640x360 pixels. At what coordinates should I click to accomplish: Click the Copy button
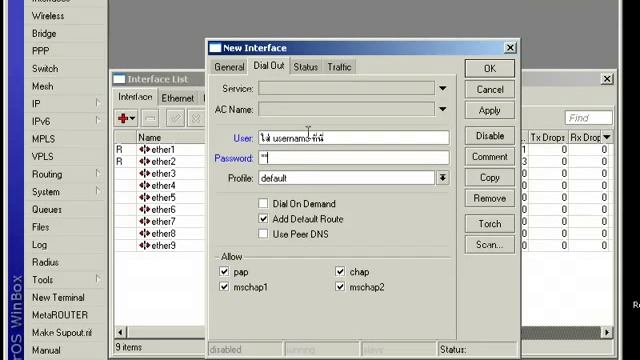[x=490, y=178]
